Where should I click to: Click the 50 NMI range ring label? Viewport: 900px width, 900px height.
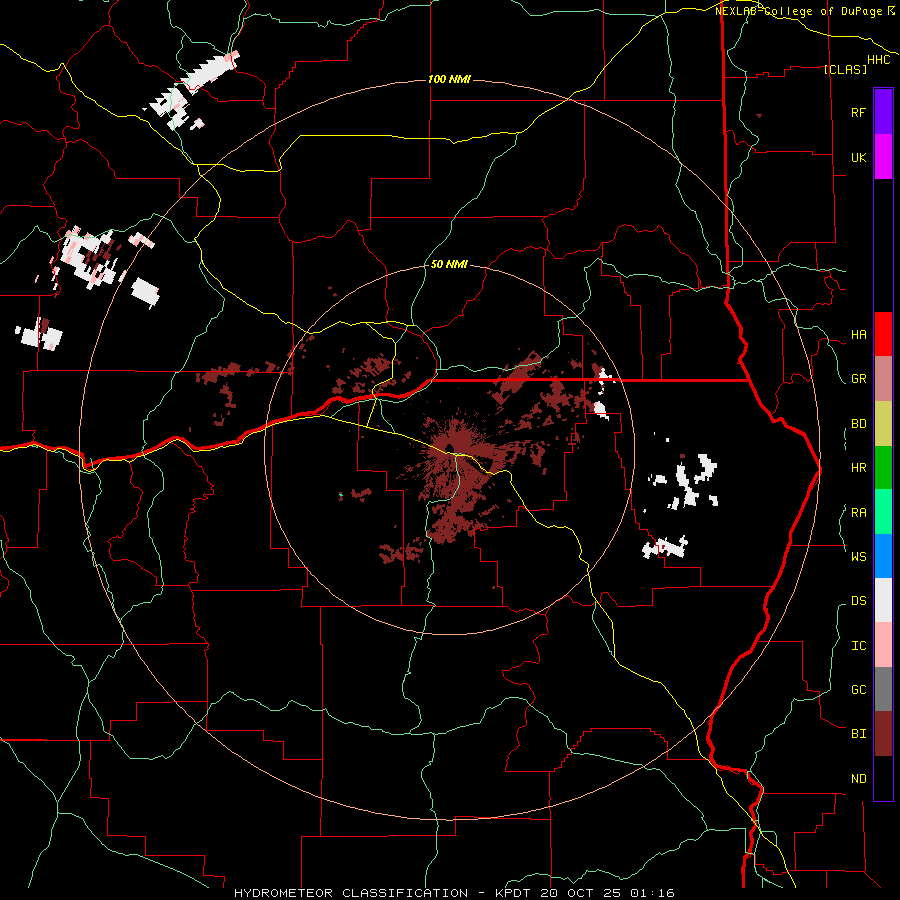449,264
